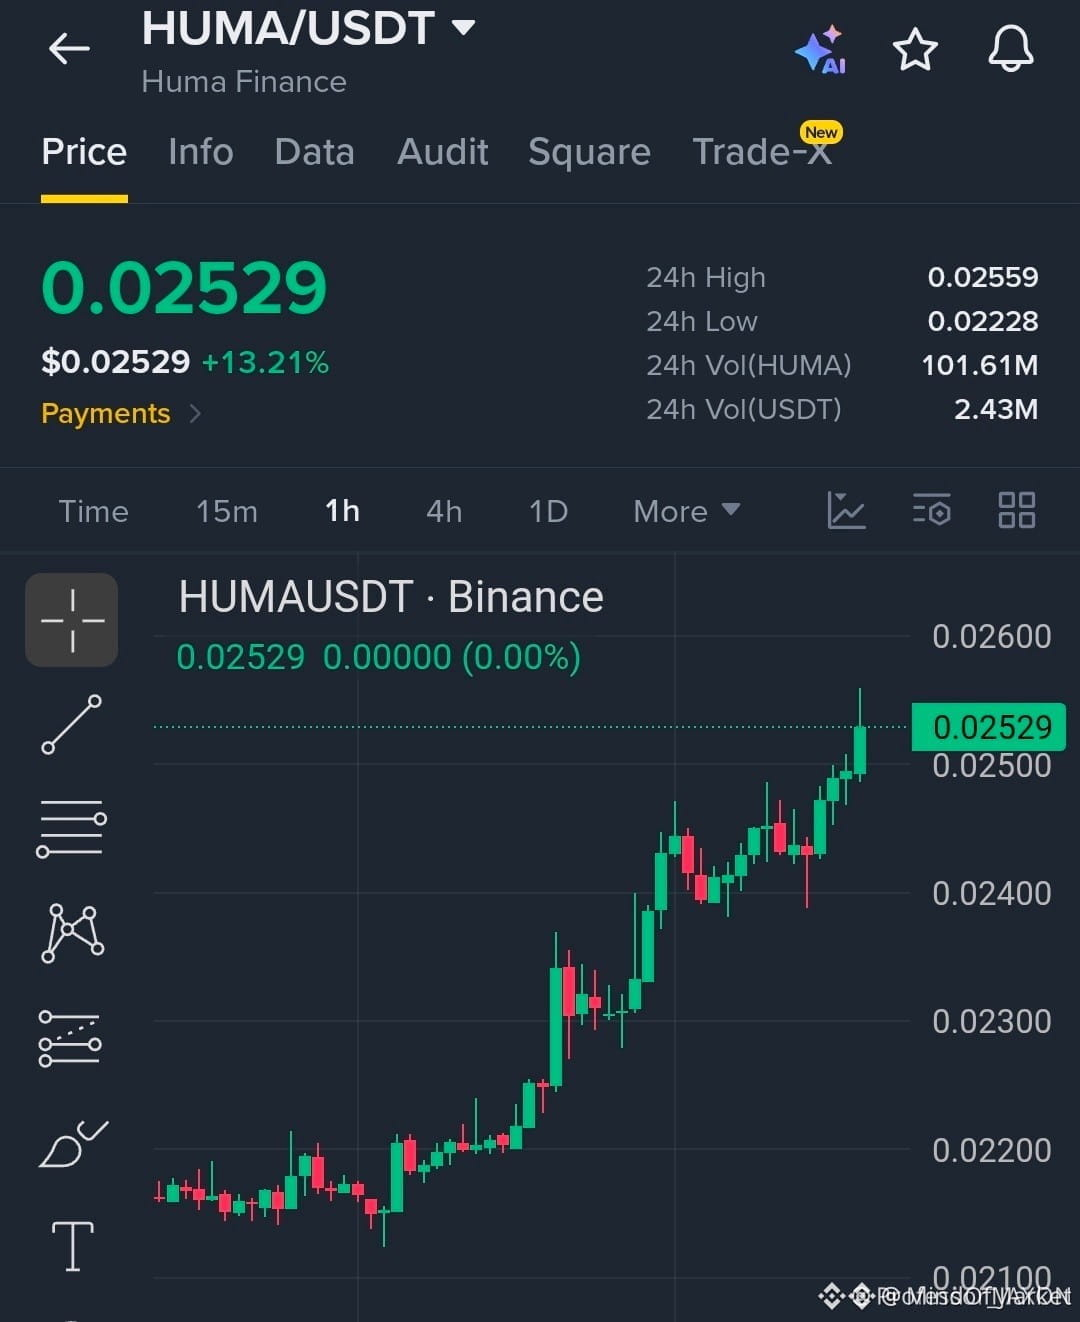Select the 15m chart interval
Viewport: 1080px width, 1322px height.
[227, 511]
